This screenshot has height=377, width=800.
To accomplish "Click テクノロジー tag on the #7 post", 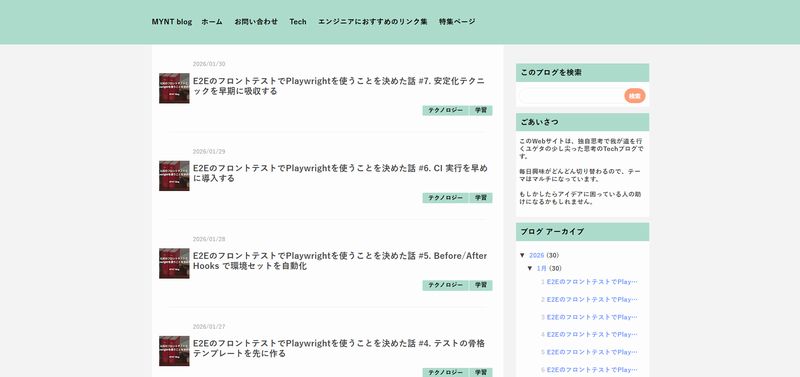I will 445,111.
